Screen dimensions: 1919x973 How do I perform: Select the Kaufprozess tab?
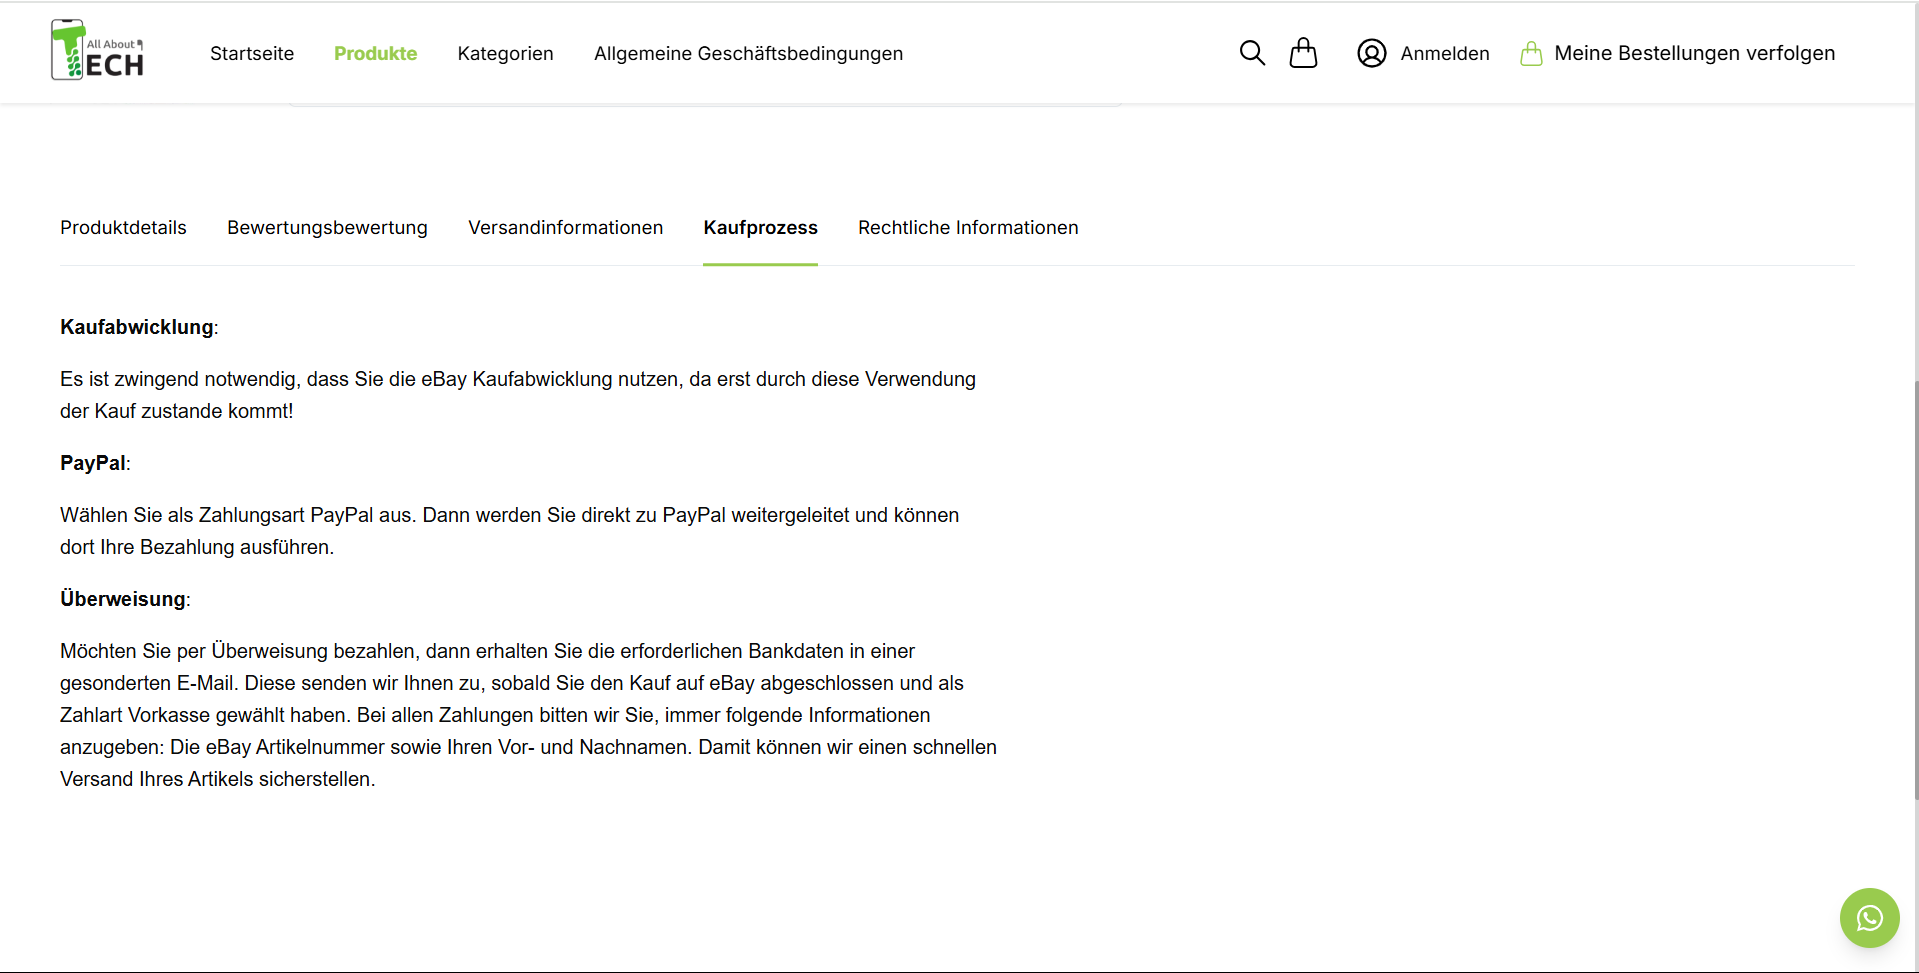760,227
